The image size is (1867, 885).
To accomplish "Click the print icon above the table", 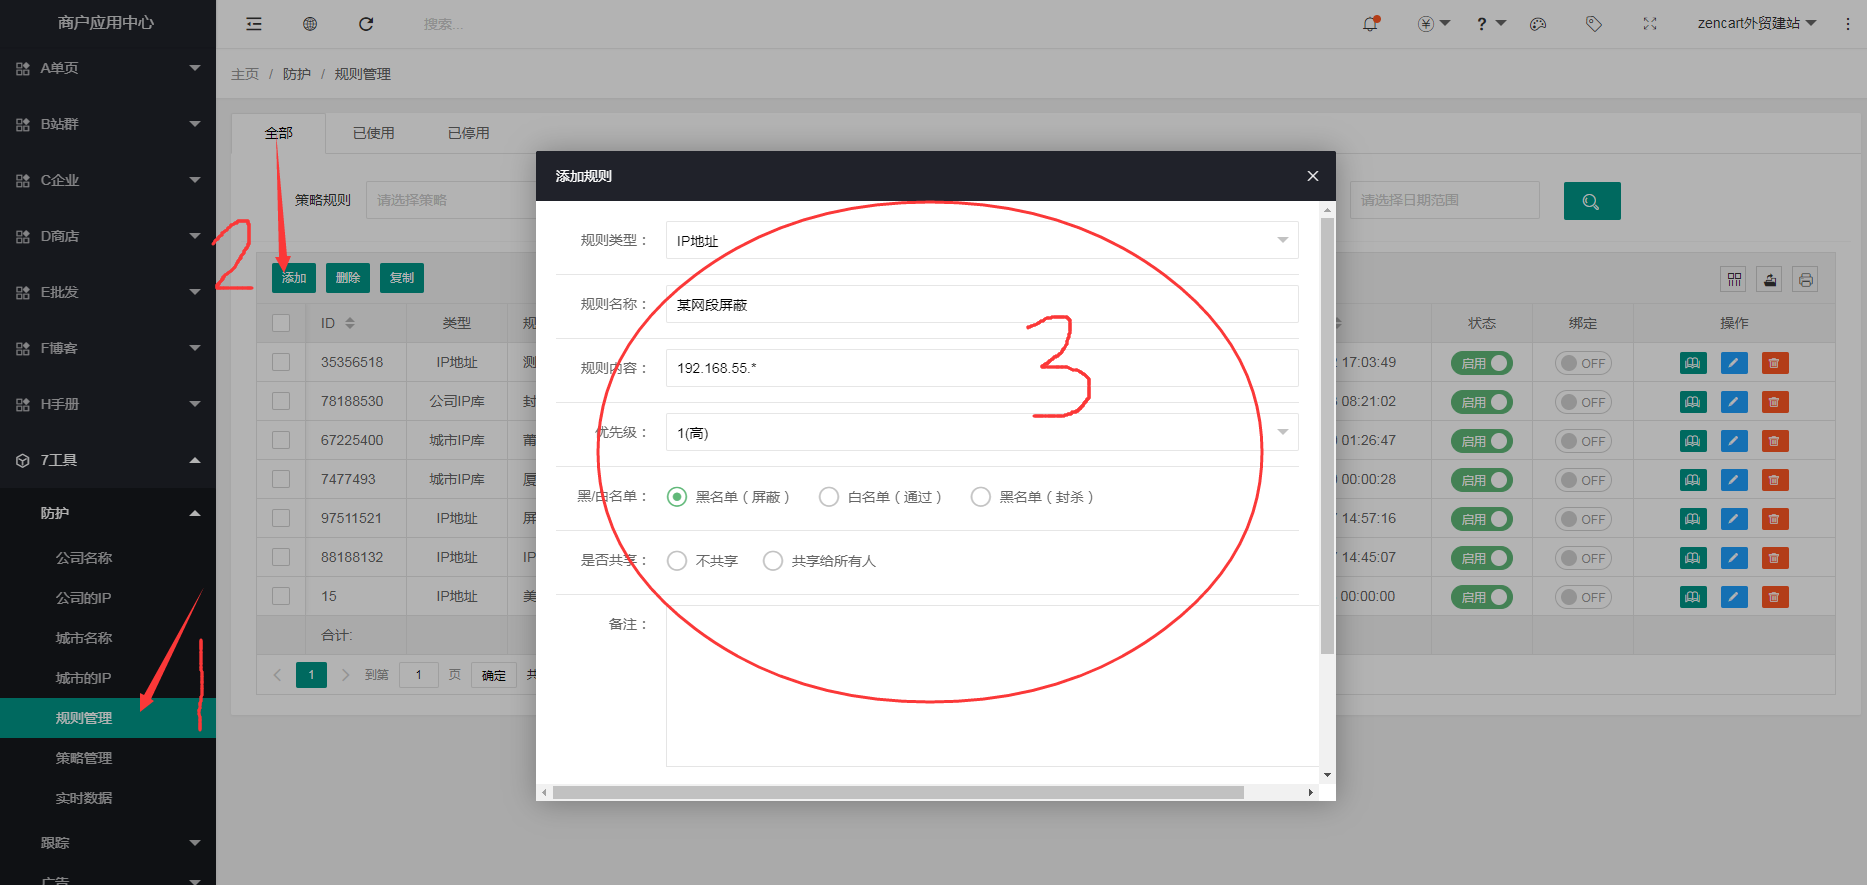I will pos(1805,280).
